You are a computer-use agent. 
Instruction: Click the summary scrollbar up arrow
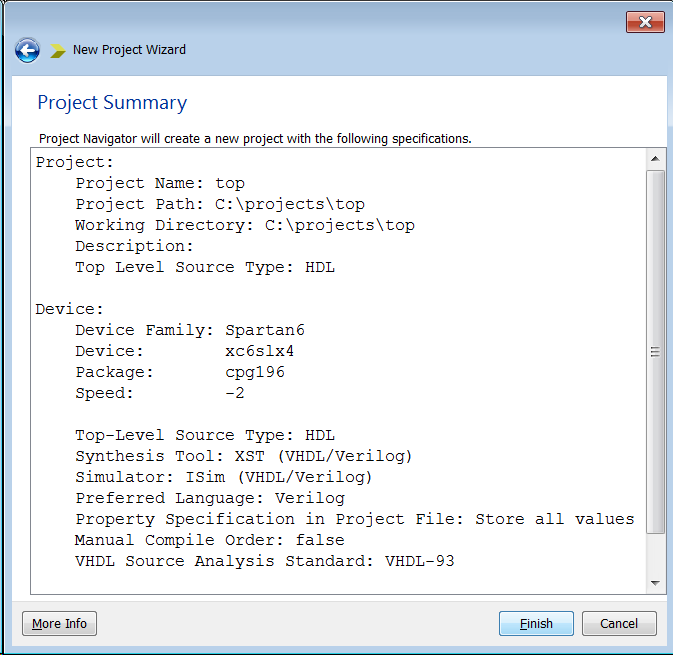pyautogui.click(x=656, y=159)
